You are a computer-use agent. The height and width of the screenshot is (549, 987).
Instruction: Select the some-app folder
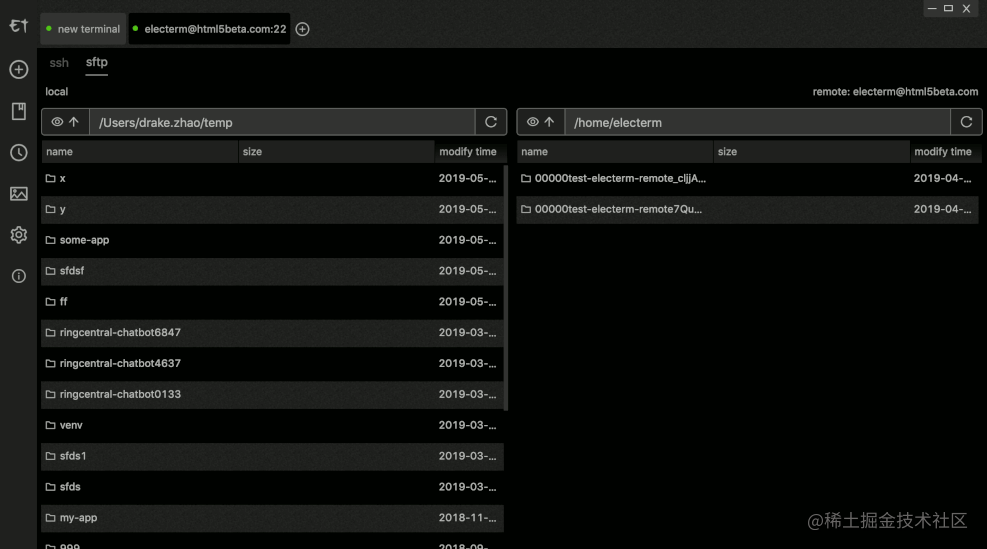coord(273,240)
